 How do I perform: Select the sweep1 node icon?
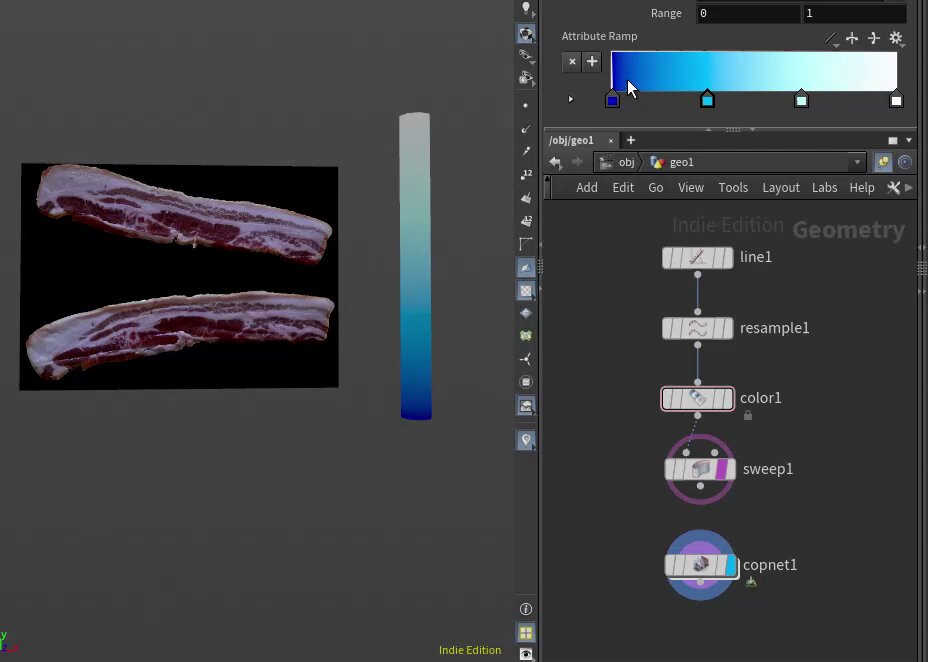[x=700, y=469]
